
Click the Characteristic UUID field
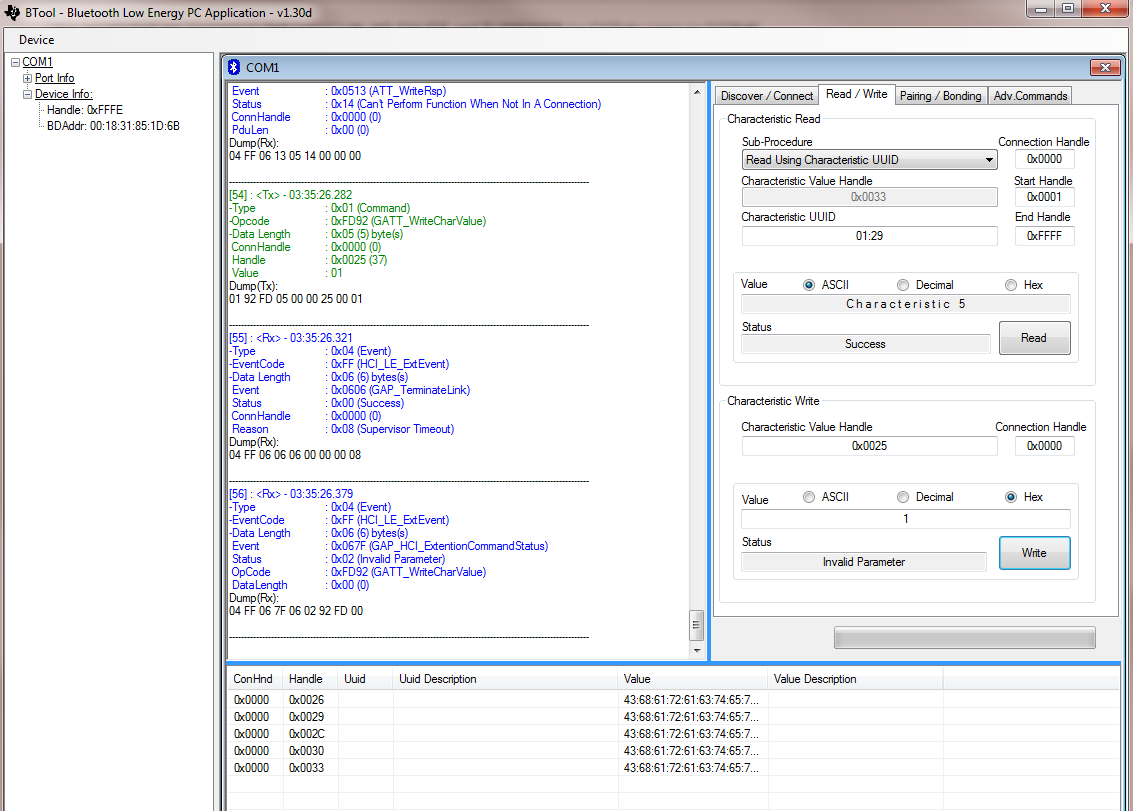[869, 236]
